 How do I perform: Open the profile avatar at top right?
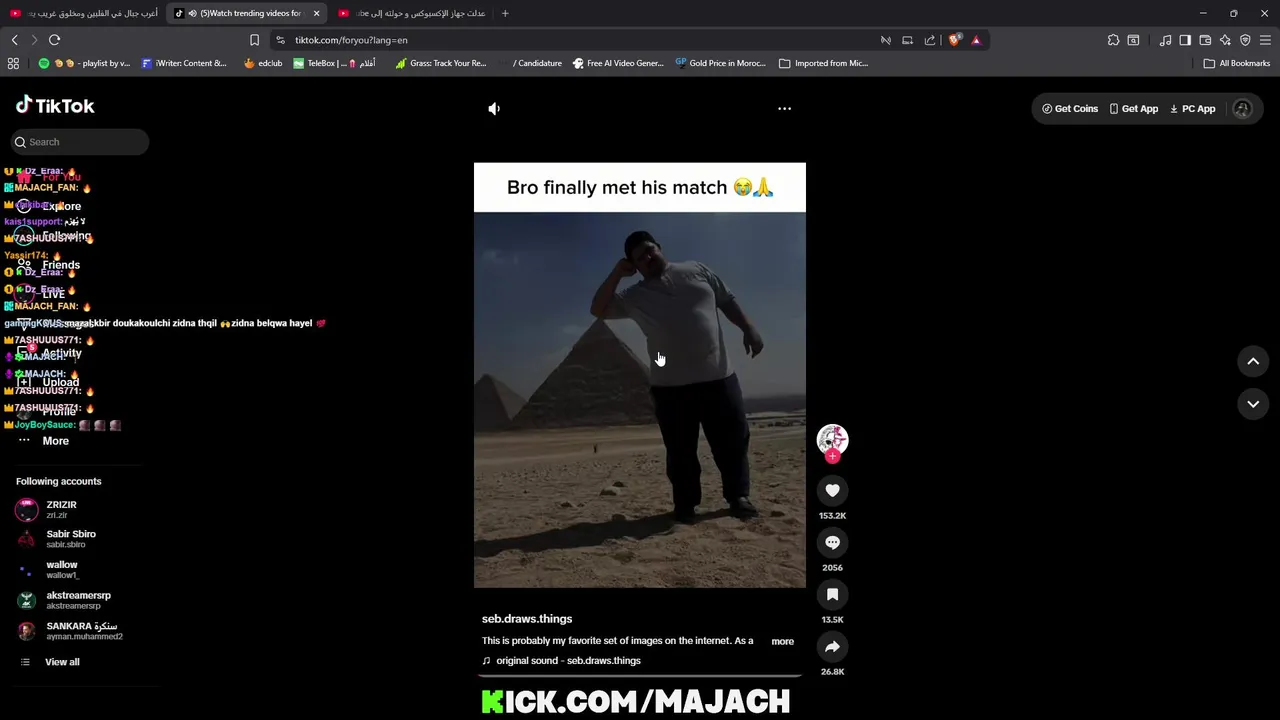coord(1242,109)
